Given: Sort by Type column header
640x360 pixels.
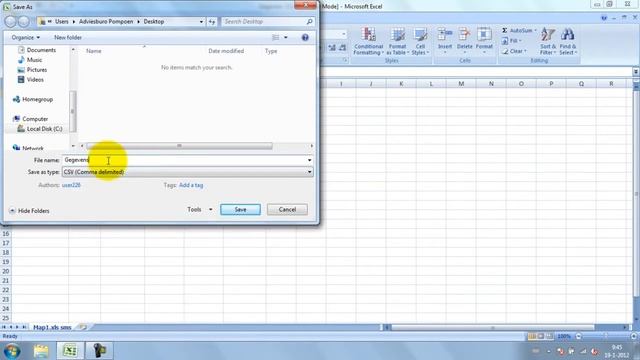Looking at the screenshot, I should (x=271, y=51).
